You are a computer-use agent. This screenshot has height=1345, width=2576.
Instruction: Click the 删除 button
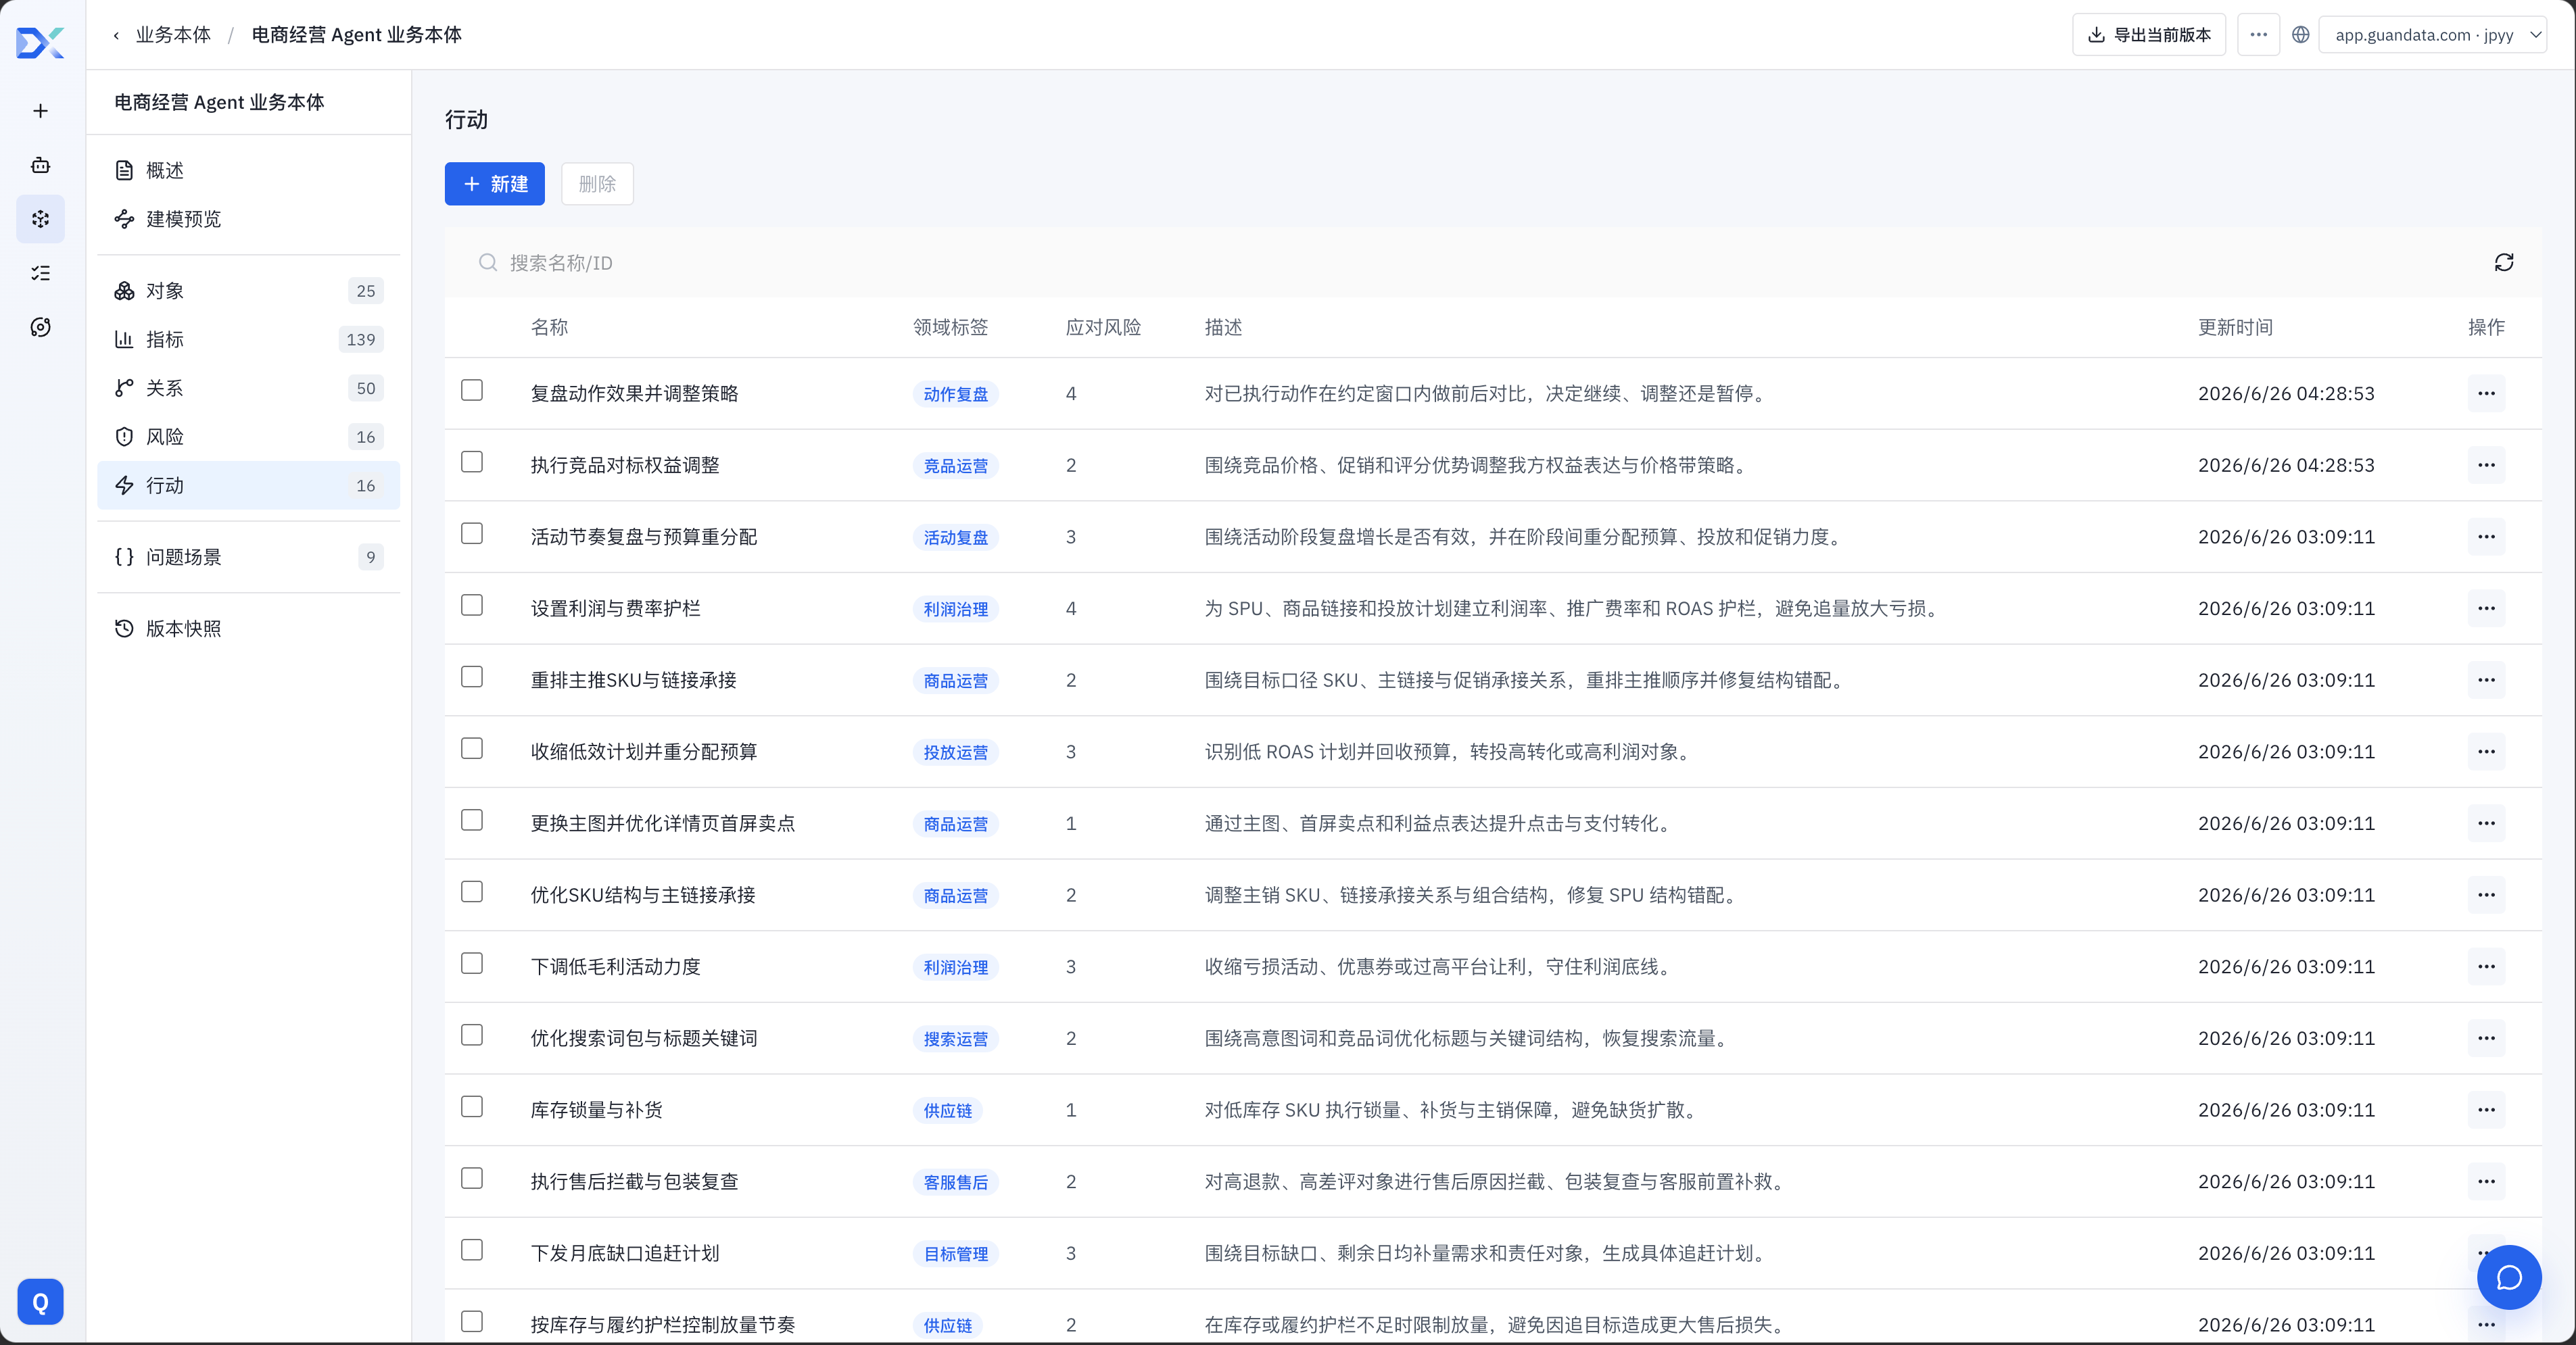[597, 184]
